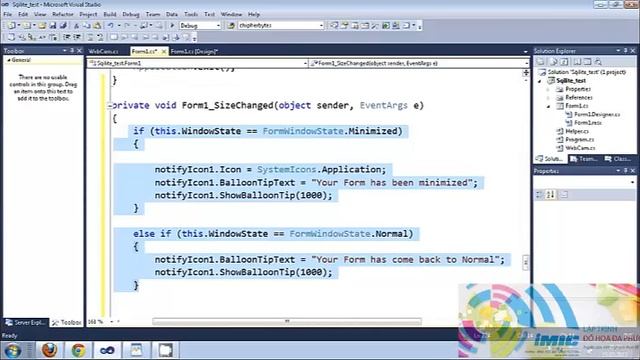Image resolution: width=640 pixels, height=360 pixels.
Task: Click the Copy icon in the toolbar
Action: (x=87, y=25)
